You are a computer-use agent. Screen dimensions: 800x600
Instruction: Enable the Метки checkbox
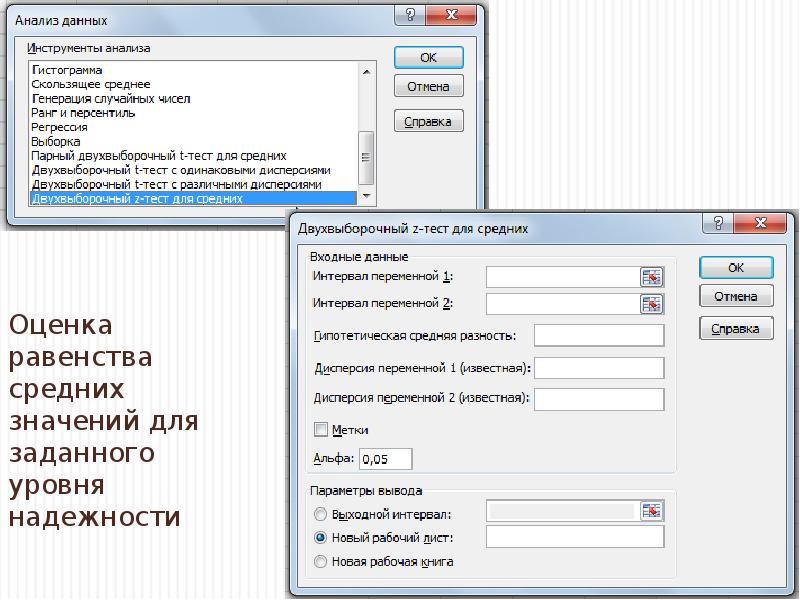coord(321,429)
